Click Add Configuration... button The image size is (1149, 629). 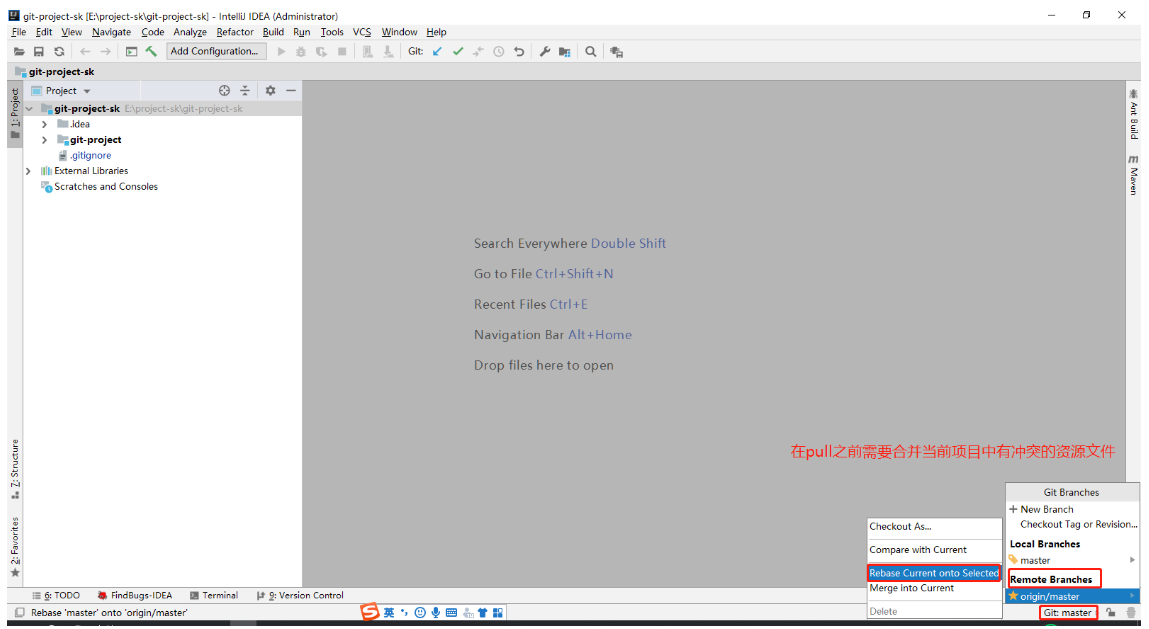(x=215, y=51)
